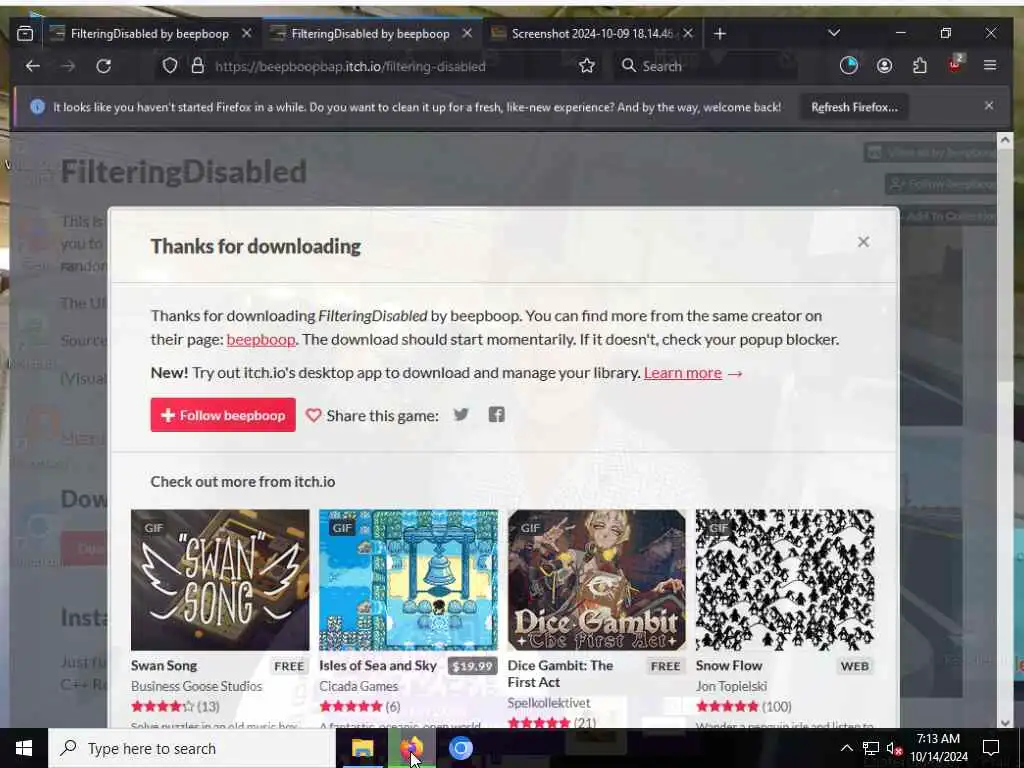Open the Dice Gambit: The First Act link

tap(560, 673)
